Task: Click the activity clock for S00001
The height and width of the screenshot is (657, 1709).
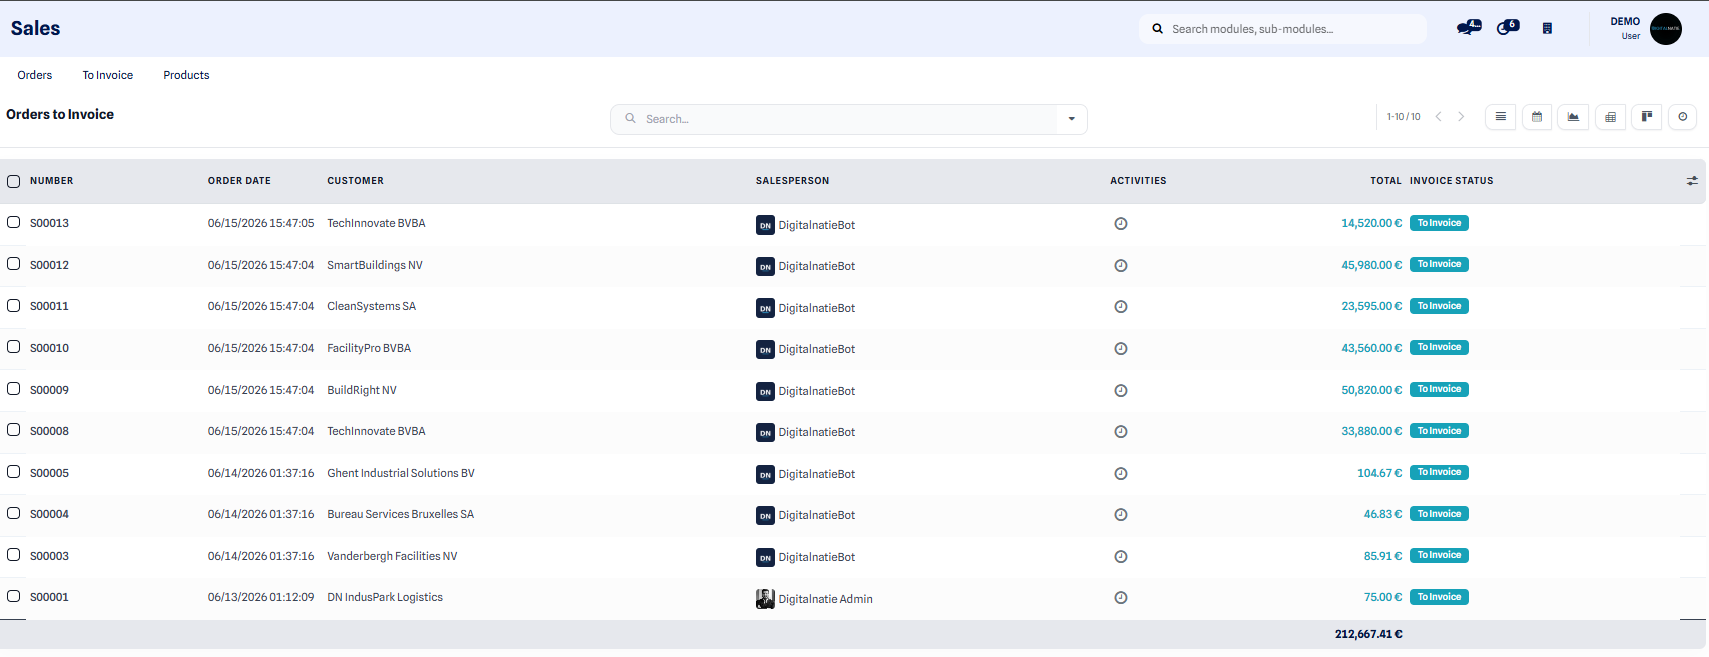Action: coord(1121,598)
